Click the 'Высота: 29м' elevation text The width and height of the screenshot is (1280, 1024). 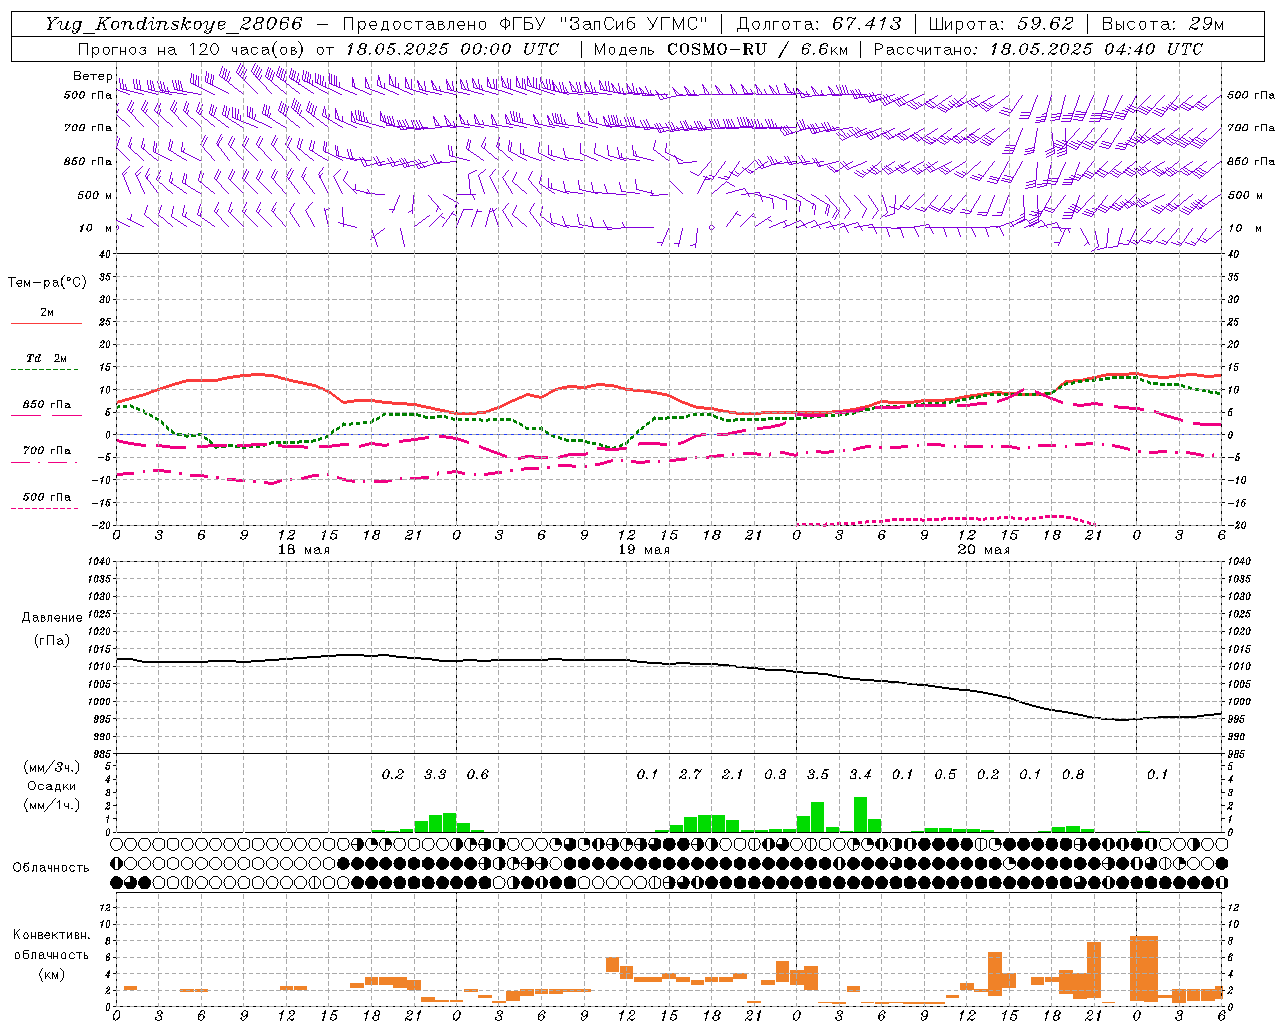coord(1164,24)
